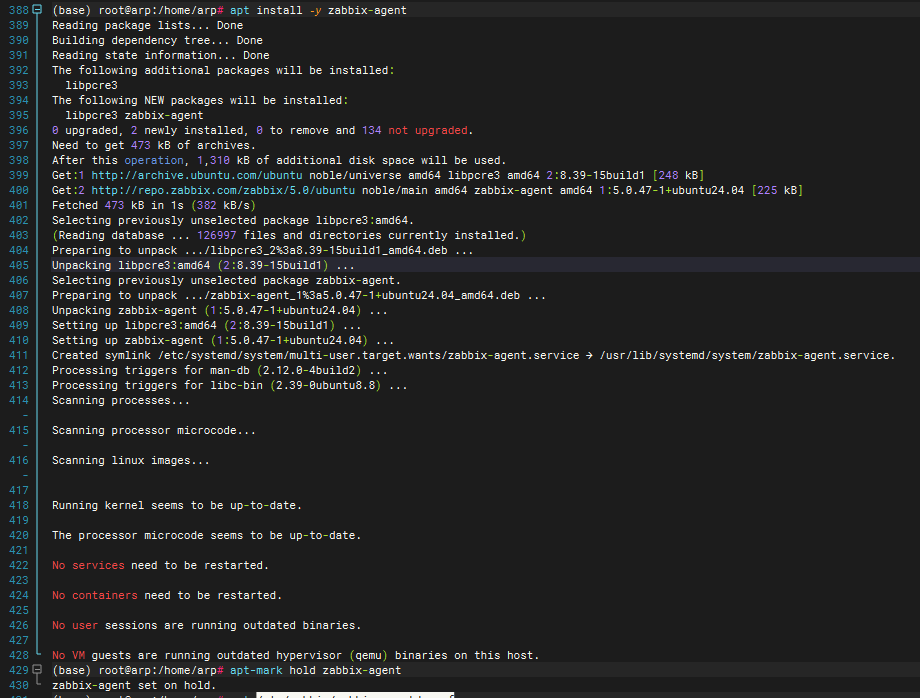Click 'No VM guests are running outdated hypervisor' line
920x698 pixels.
(x=296, y=655)
